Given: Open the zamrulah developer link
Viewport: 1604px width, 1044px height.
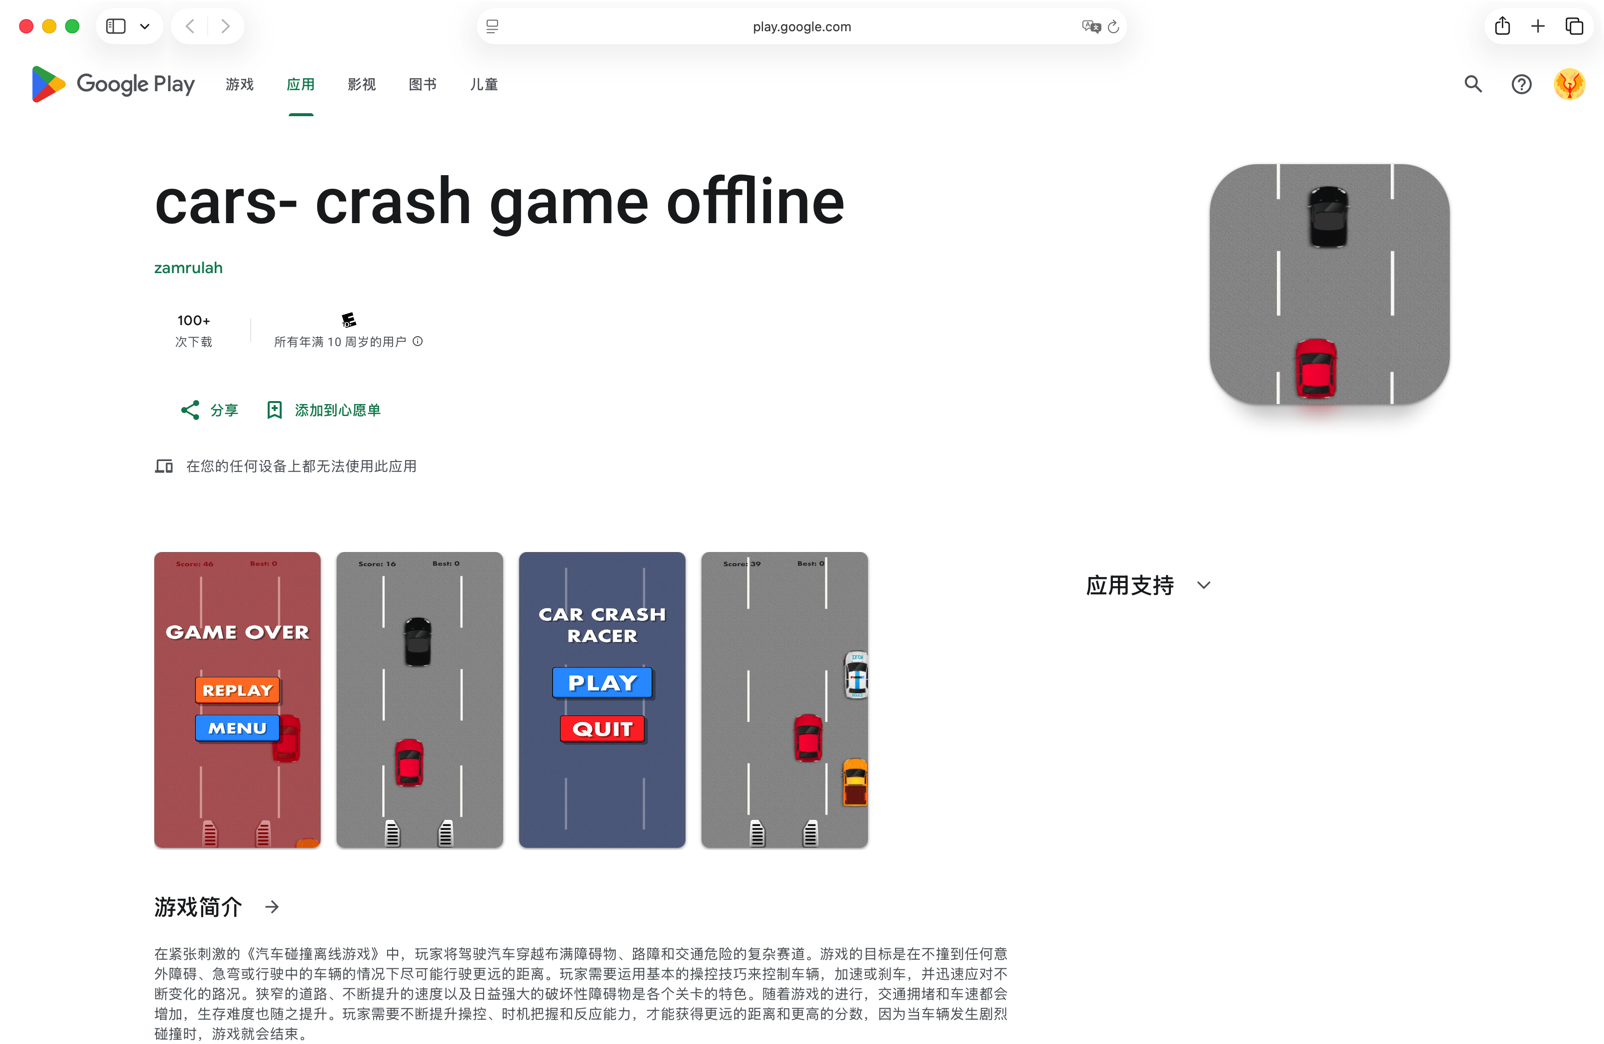Looking at the screenshot, I should point(188,268).
